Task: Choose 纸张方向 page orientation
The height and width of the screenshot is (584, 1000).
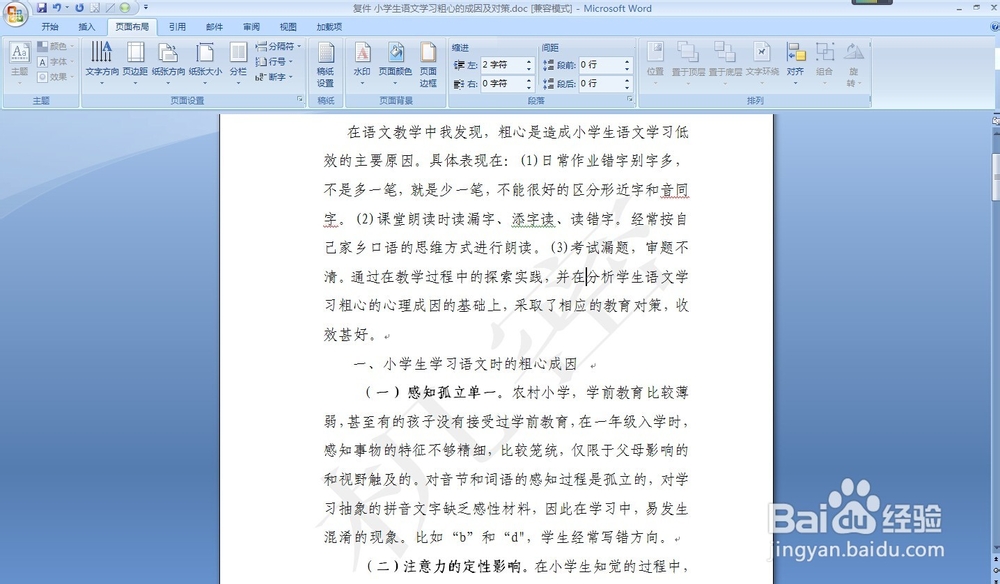Action: click(168, 62)
